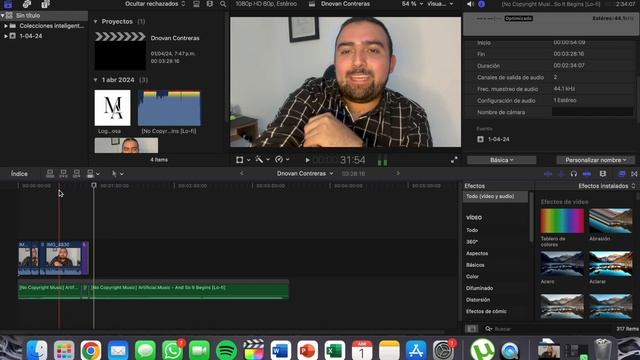
Task: Open the retime speedometer dropdown below the viewer
Action: click(x=282, y=160)
